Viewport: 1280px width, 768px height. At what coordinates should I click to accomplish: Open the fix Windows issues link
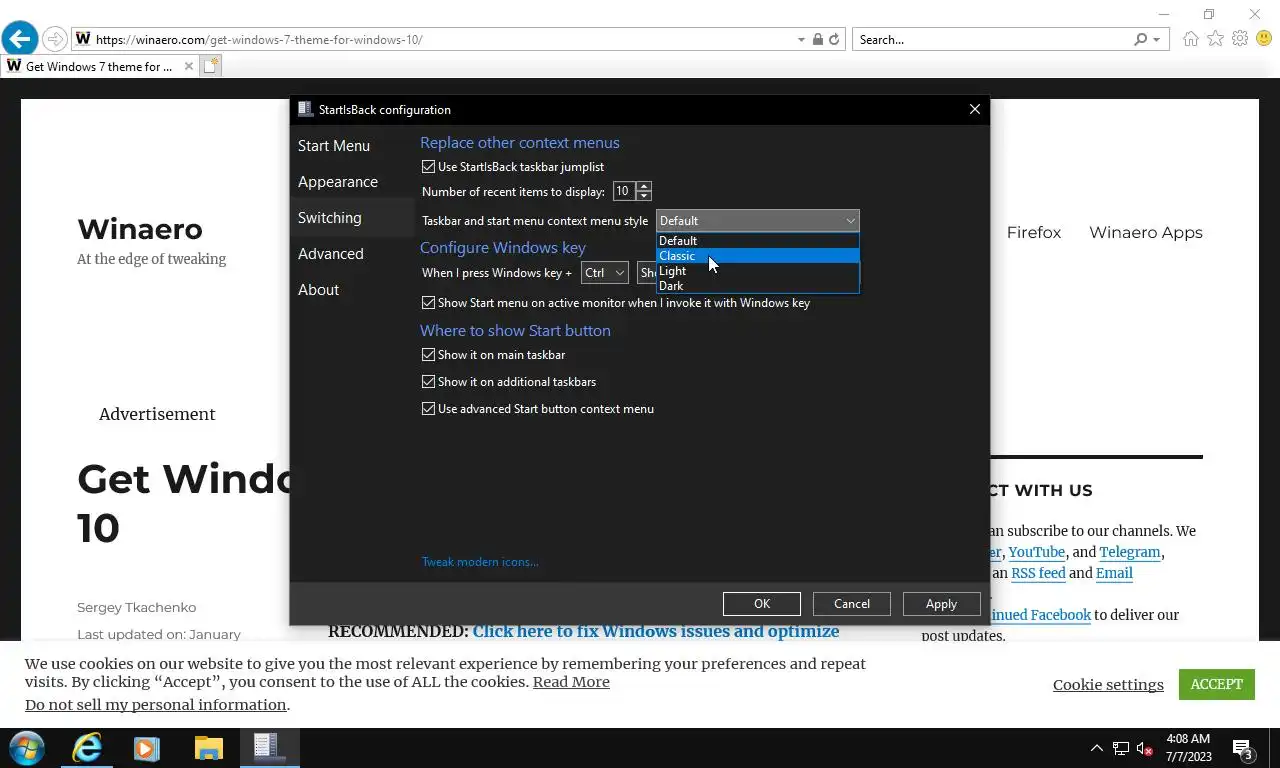(x=656, y=631)
